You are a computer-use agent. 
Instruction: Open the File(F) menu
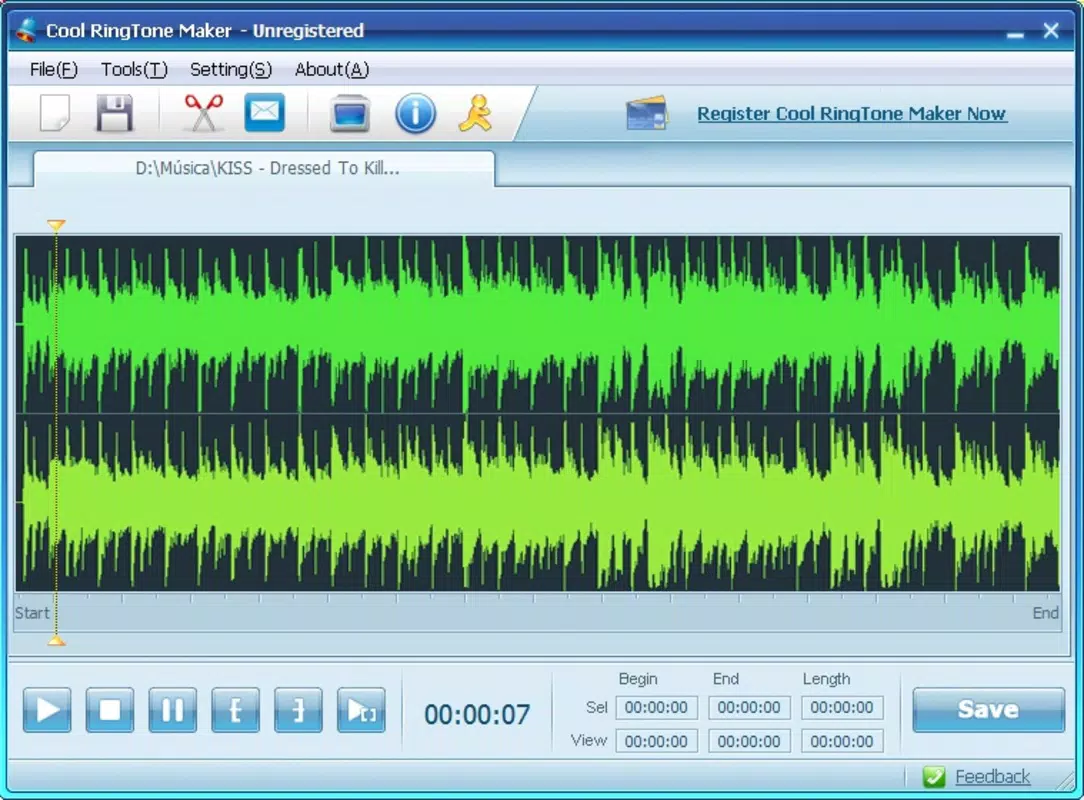(53, 69)
